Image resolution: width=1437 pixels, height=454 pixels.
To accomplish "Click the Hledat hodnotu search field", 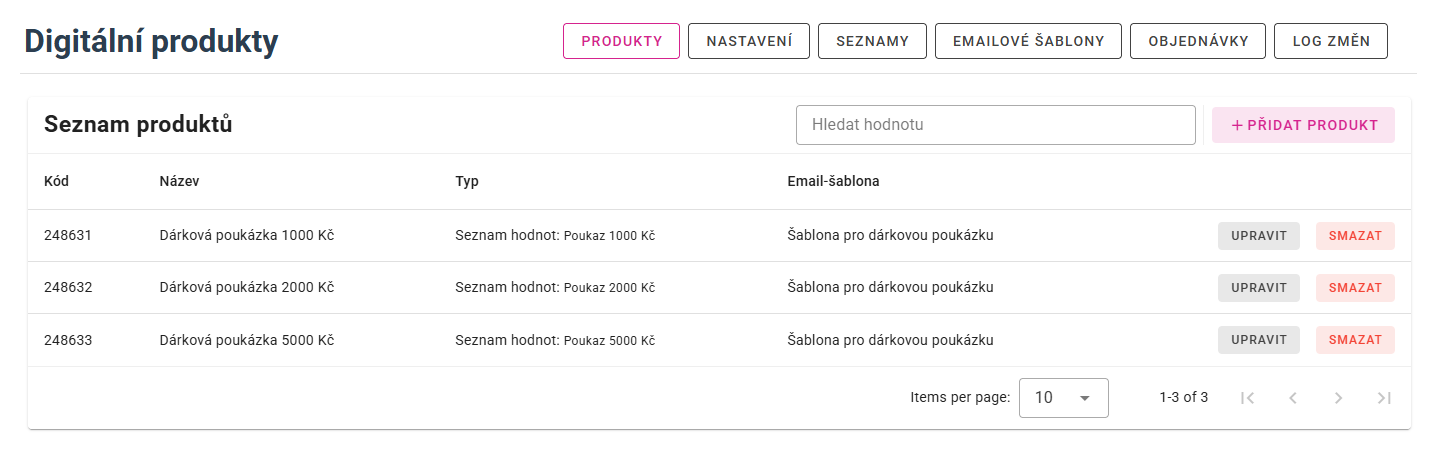I will click(x=995, y=125).
